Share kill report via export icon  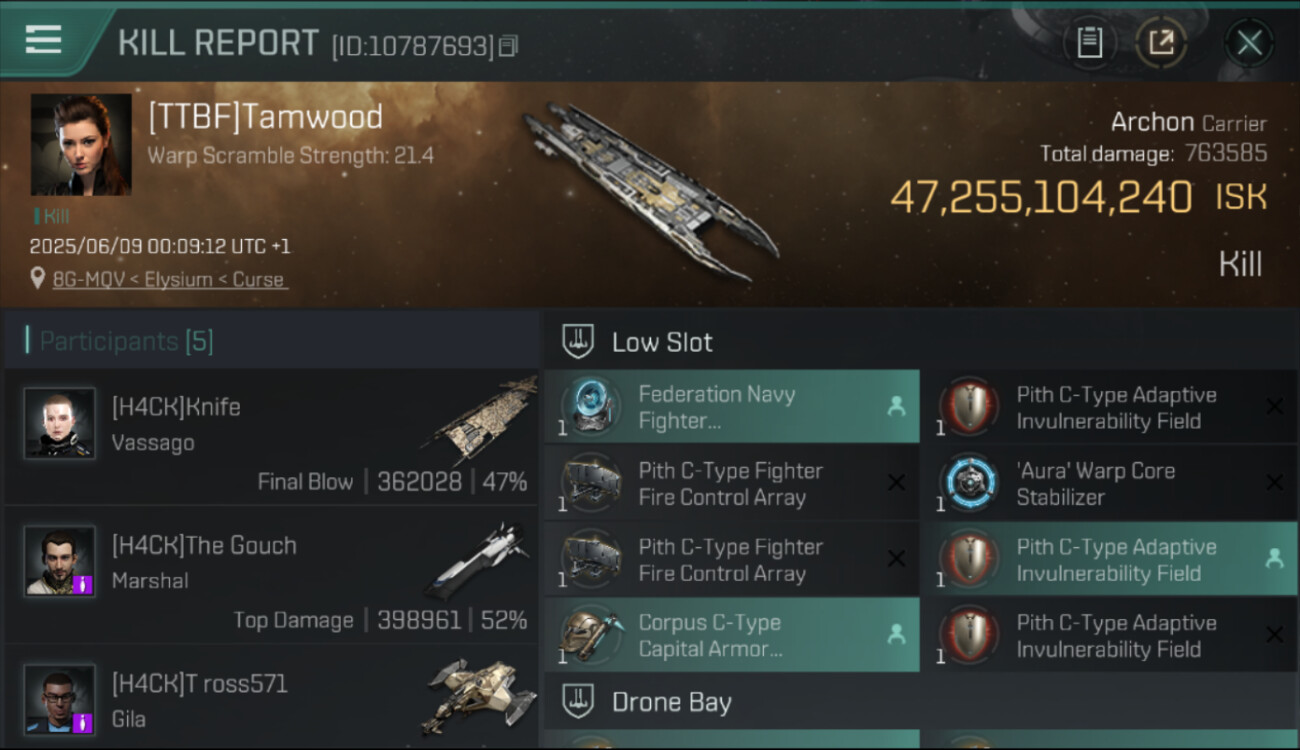coord(1161,43)
